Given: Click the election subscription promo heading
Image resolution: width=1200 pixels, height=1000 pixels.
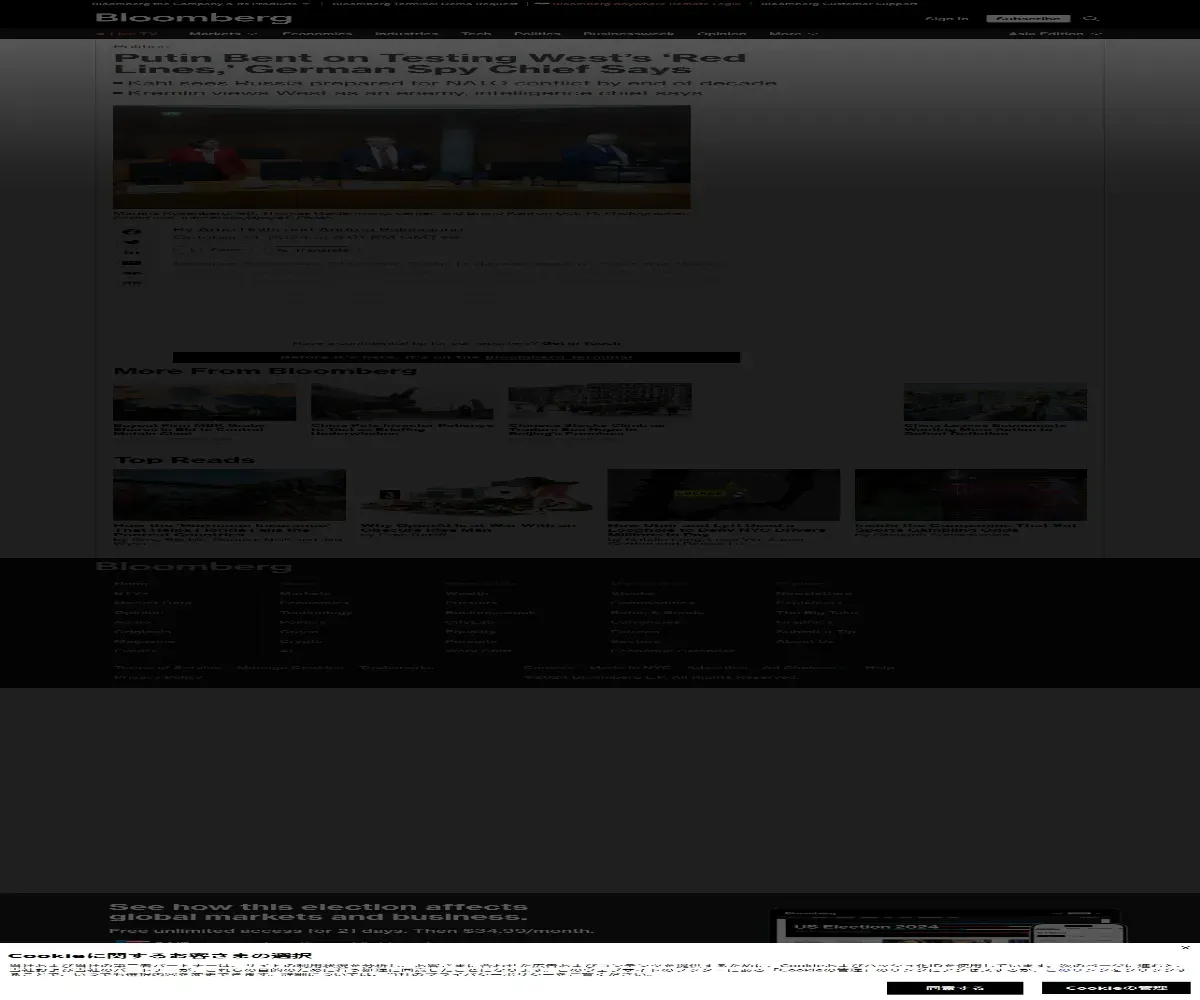Looking at the screenshot, I should (x=318, y=912).
